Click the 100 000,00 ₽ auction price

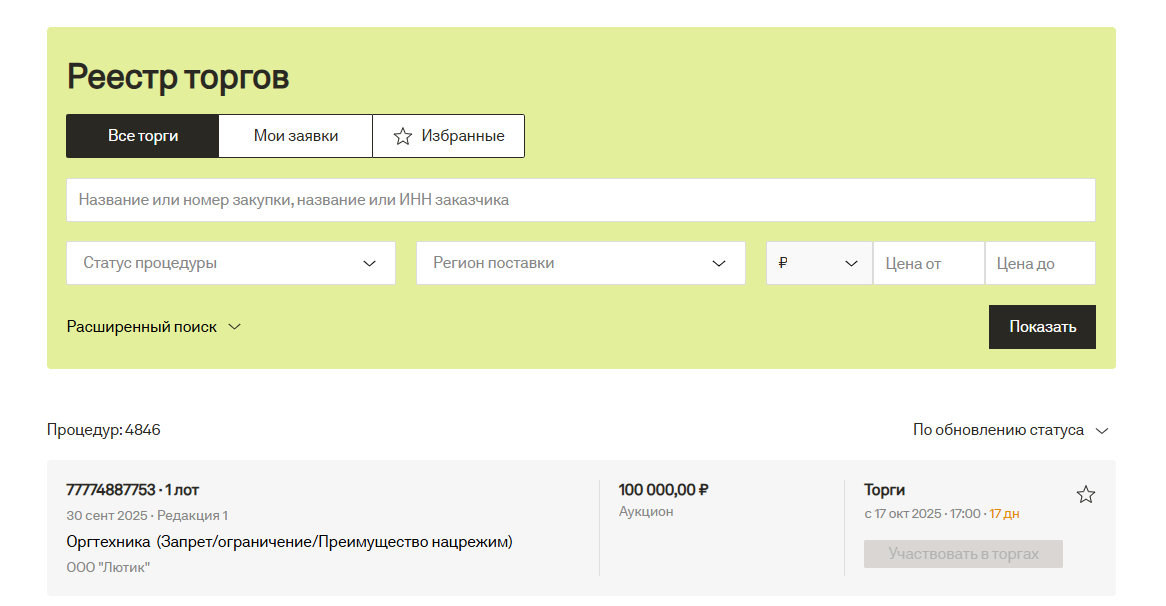663,490
